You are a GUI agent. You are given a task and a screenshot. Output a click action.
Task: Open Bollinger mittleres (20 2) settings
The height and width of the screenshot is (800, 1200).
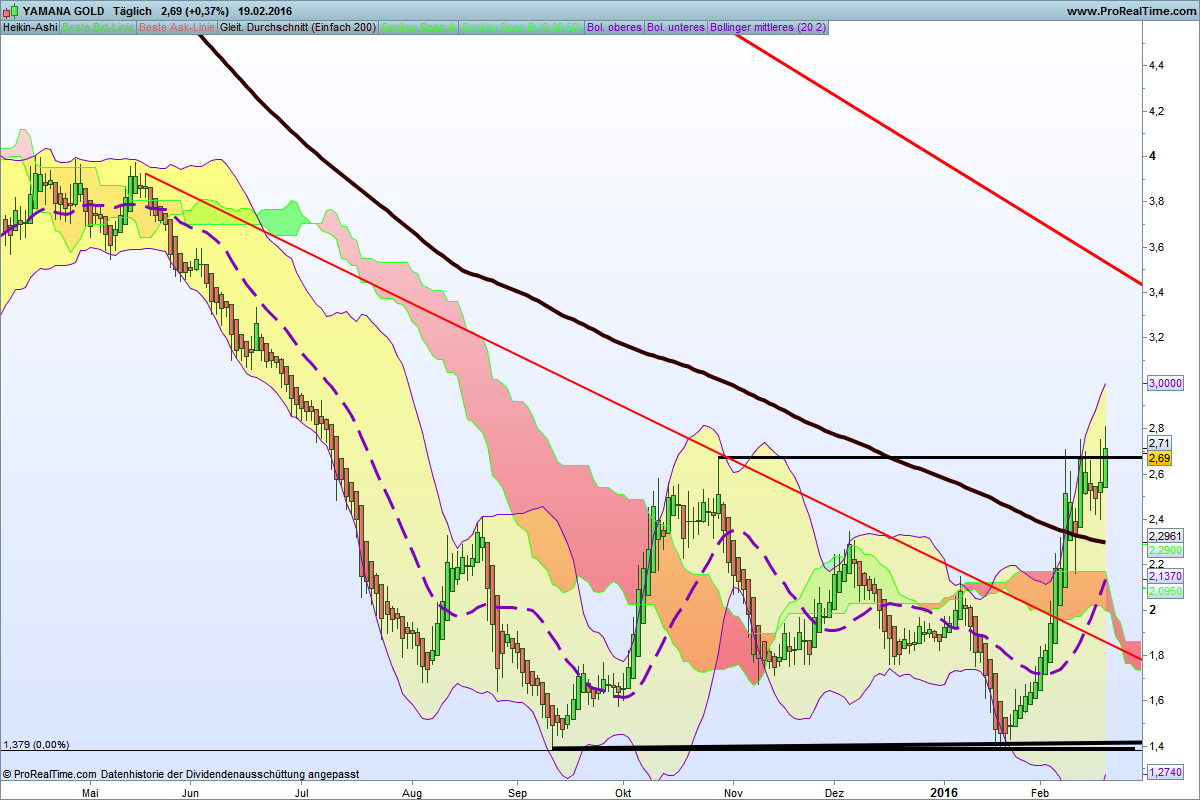pyautogui.click(x=767, y=27)
